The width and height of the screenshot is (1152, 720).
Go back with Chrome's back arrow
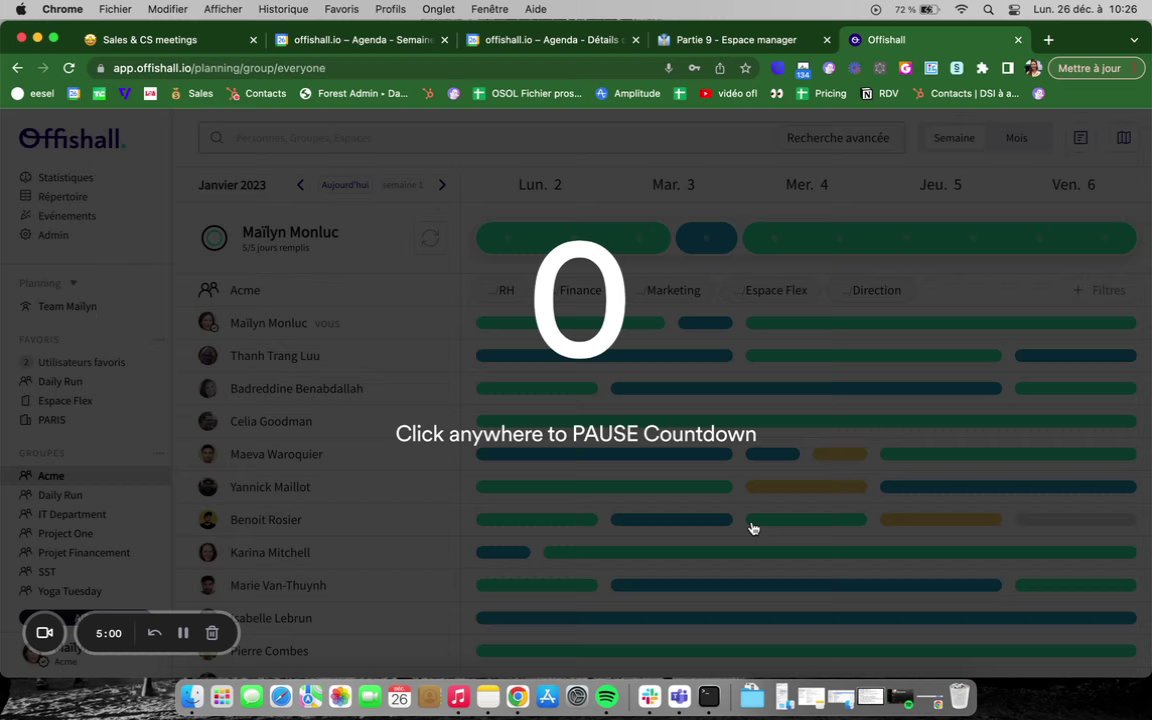pos(18,68)
